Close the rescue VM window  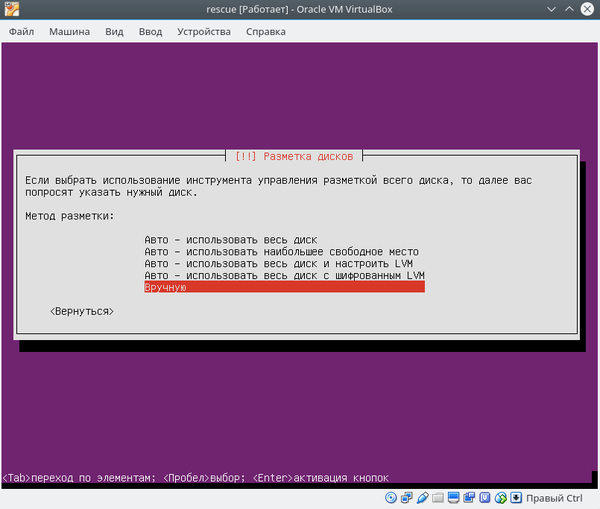587,9
